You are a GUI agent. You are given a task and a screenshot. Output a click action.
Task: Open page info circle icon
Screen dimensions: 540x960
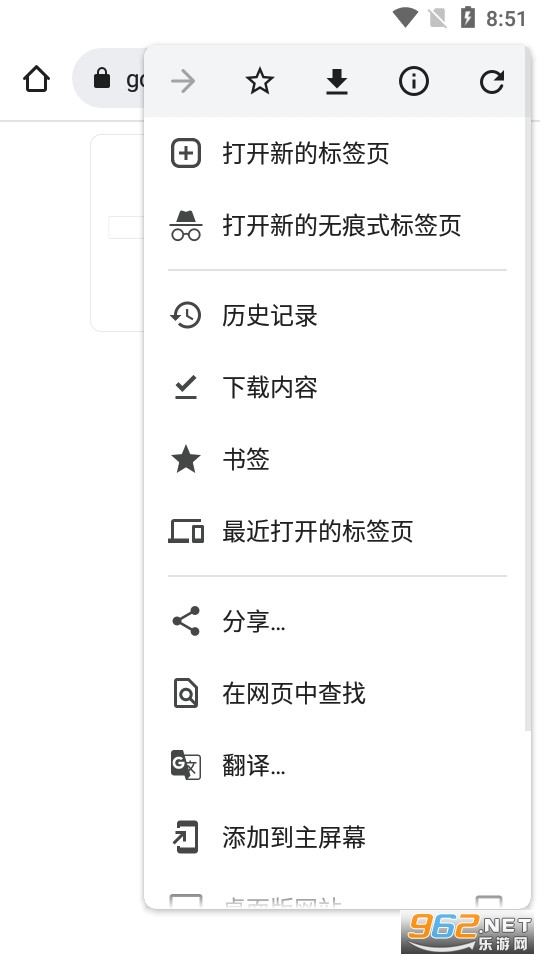[414, 81]
